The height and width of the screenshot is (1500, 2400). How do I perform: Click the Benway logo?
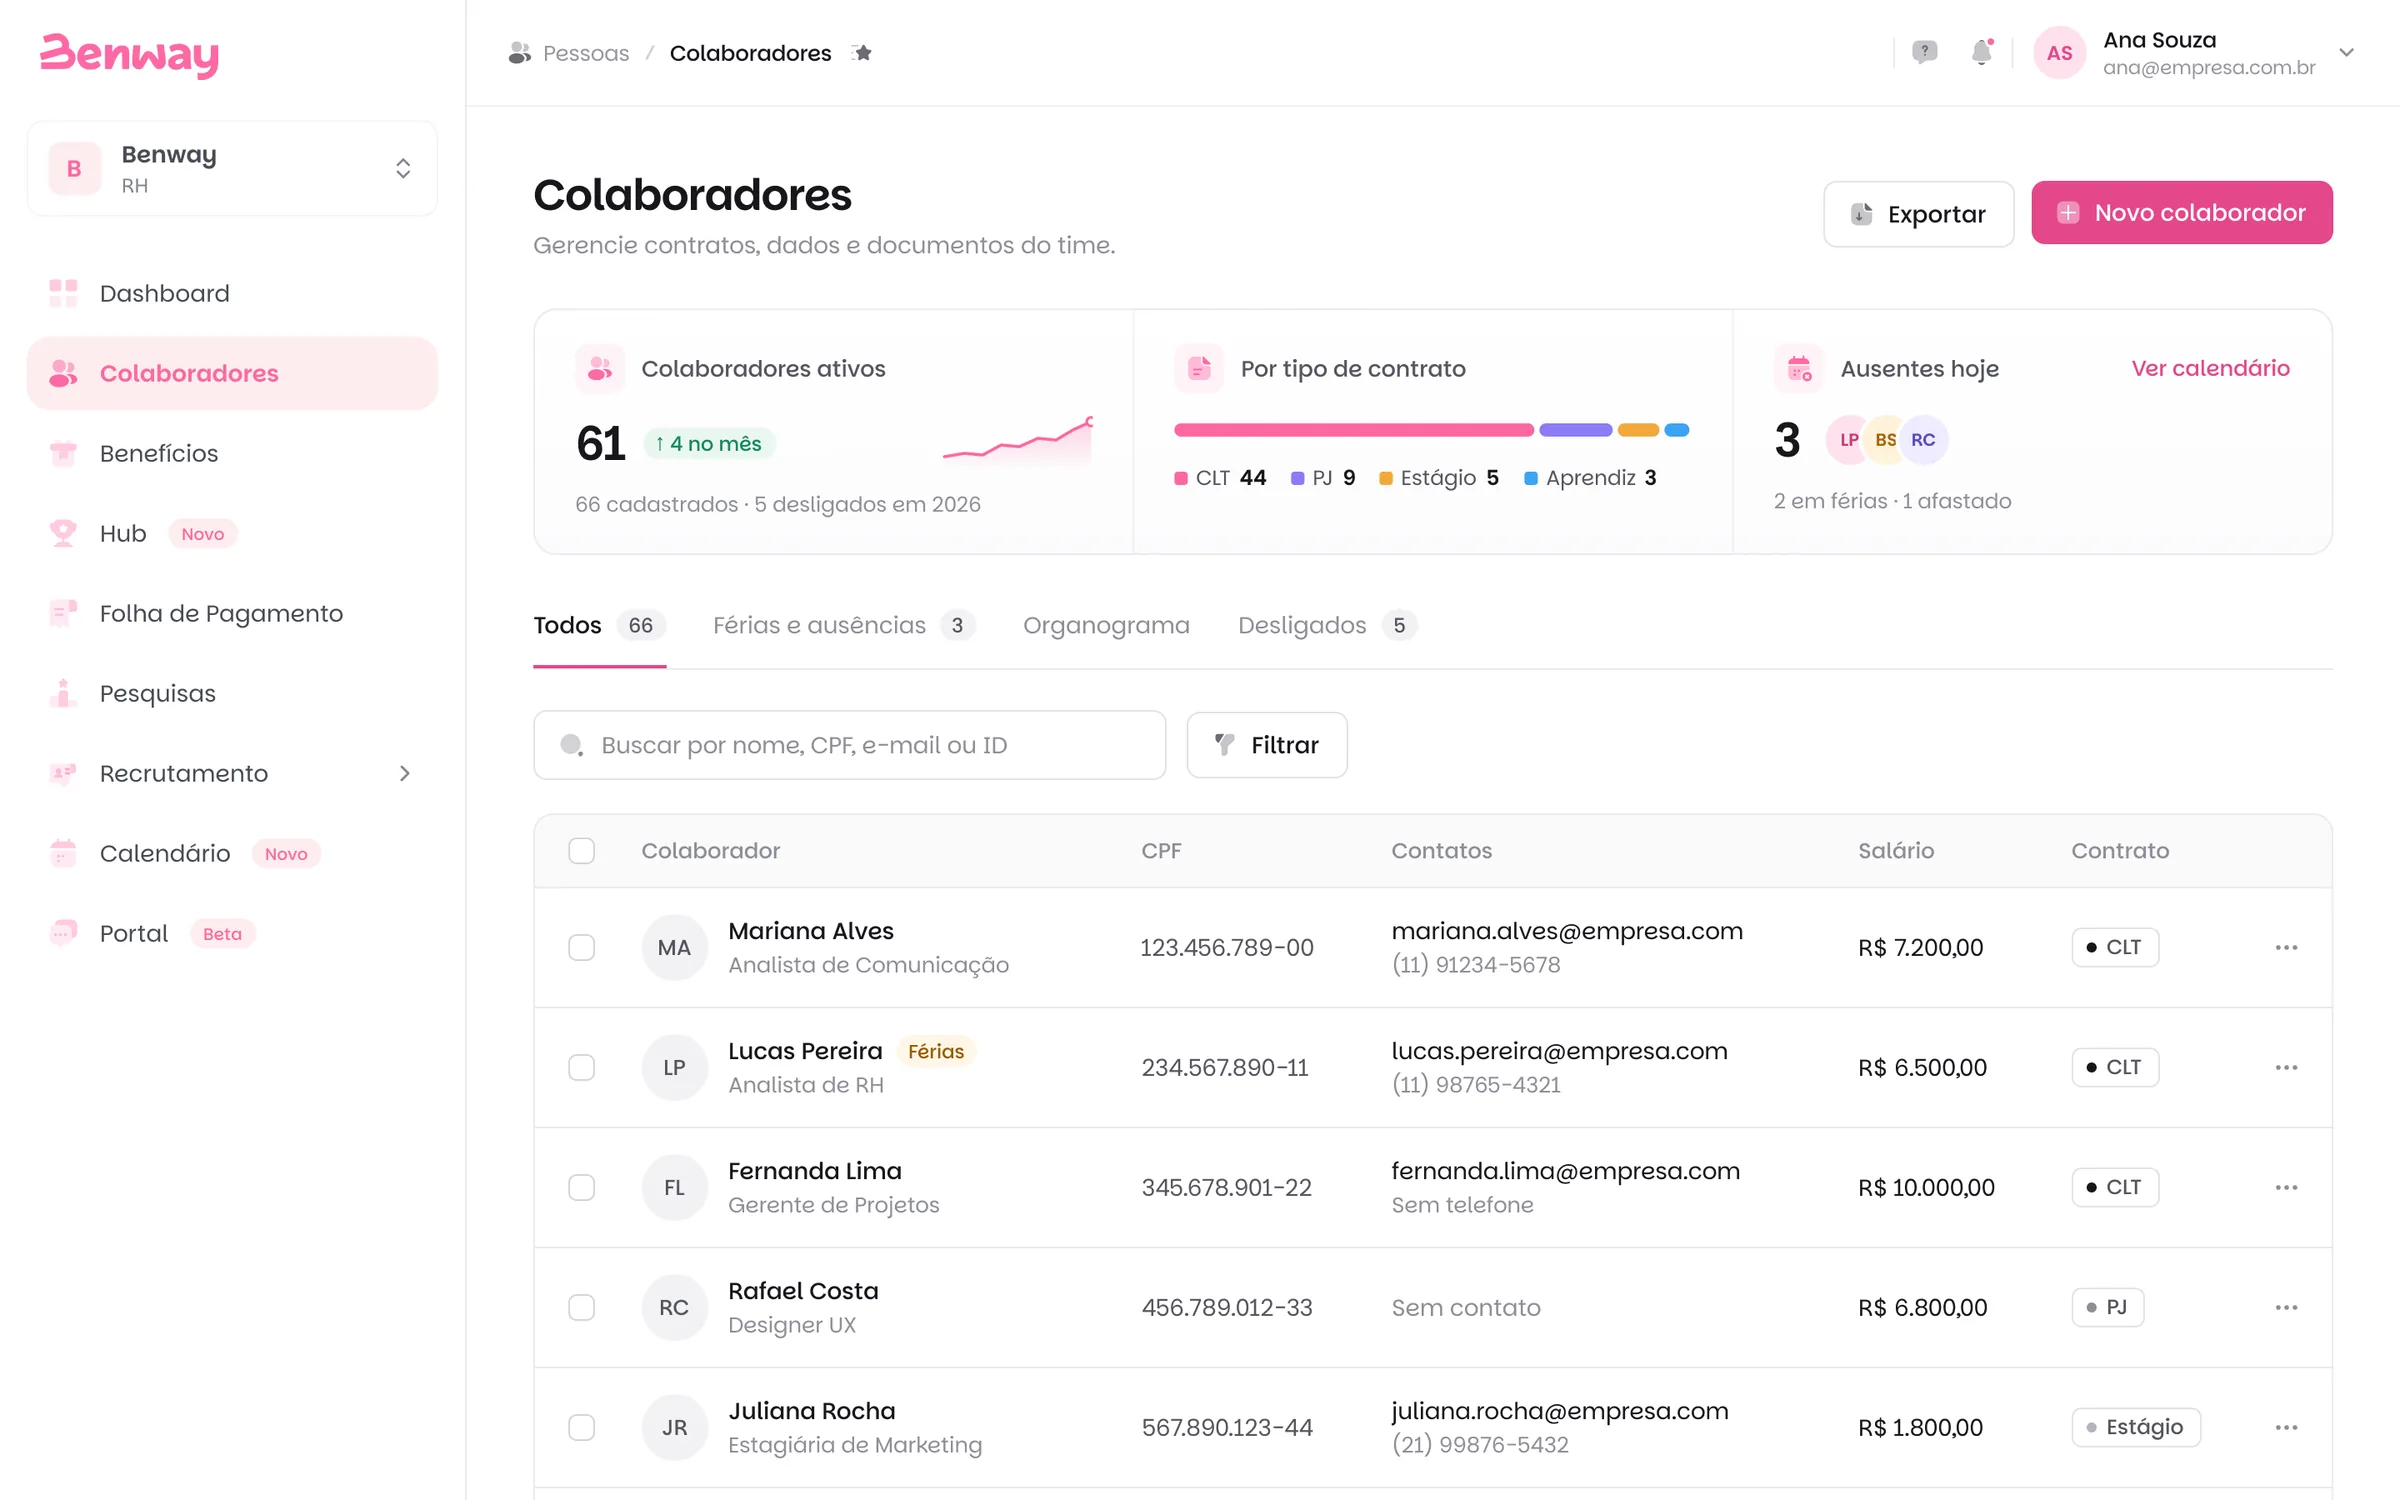click(x=129, y=55)
